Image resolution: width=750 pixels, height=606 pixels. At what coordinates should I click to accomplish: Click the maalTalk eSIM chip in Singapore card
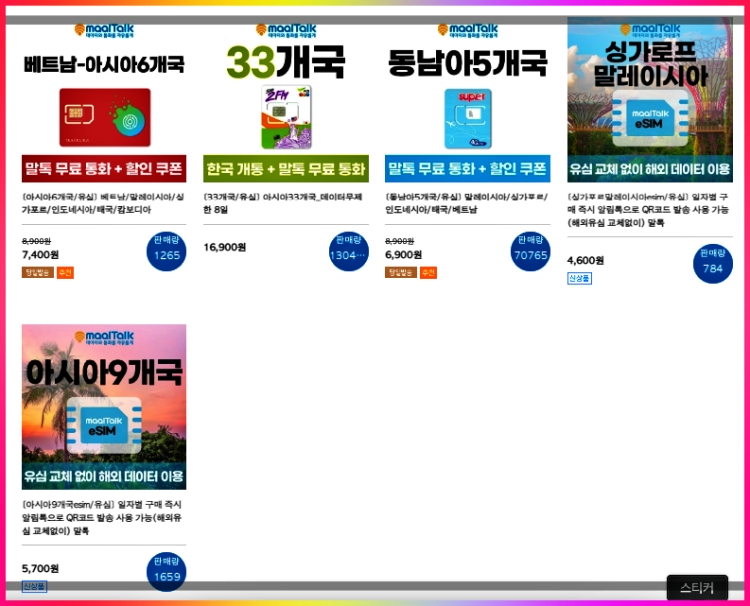pyautogui.click(x=650, y=118)
